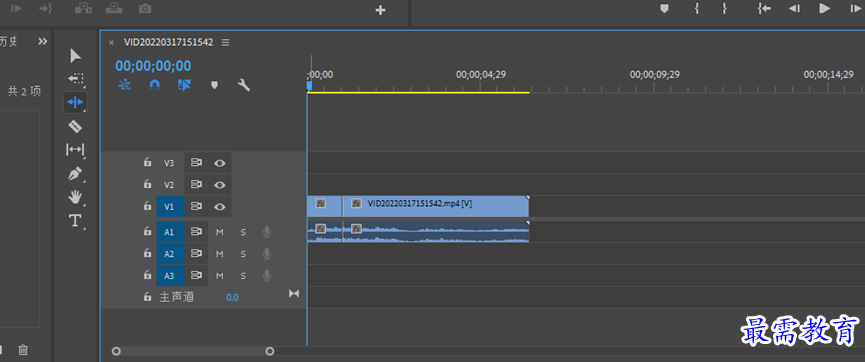The width and height of the screenshot is (865, 362).
Task: Click the Export Frame camera icon
Action: [145, 9]
